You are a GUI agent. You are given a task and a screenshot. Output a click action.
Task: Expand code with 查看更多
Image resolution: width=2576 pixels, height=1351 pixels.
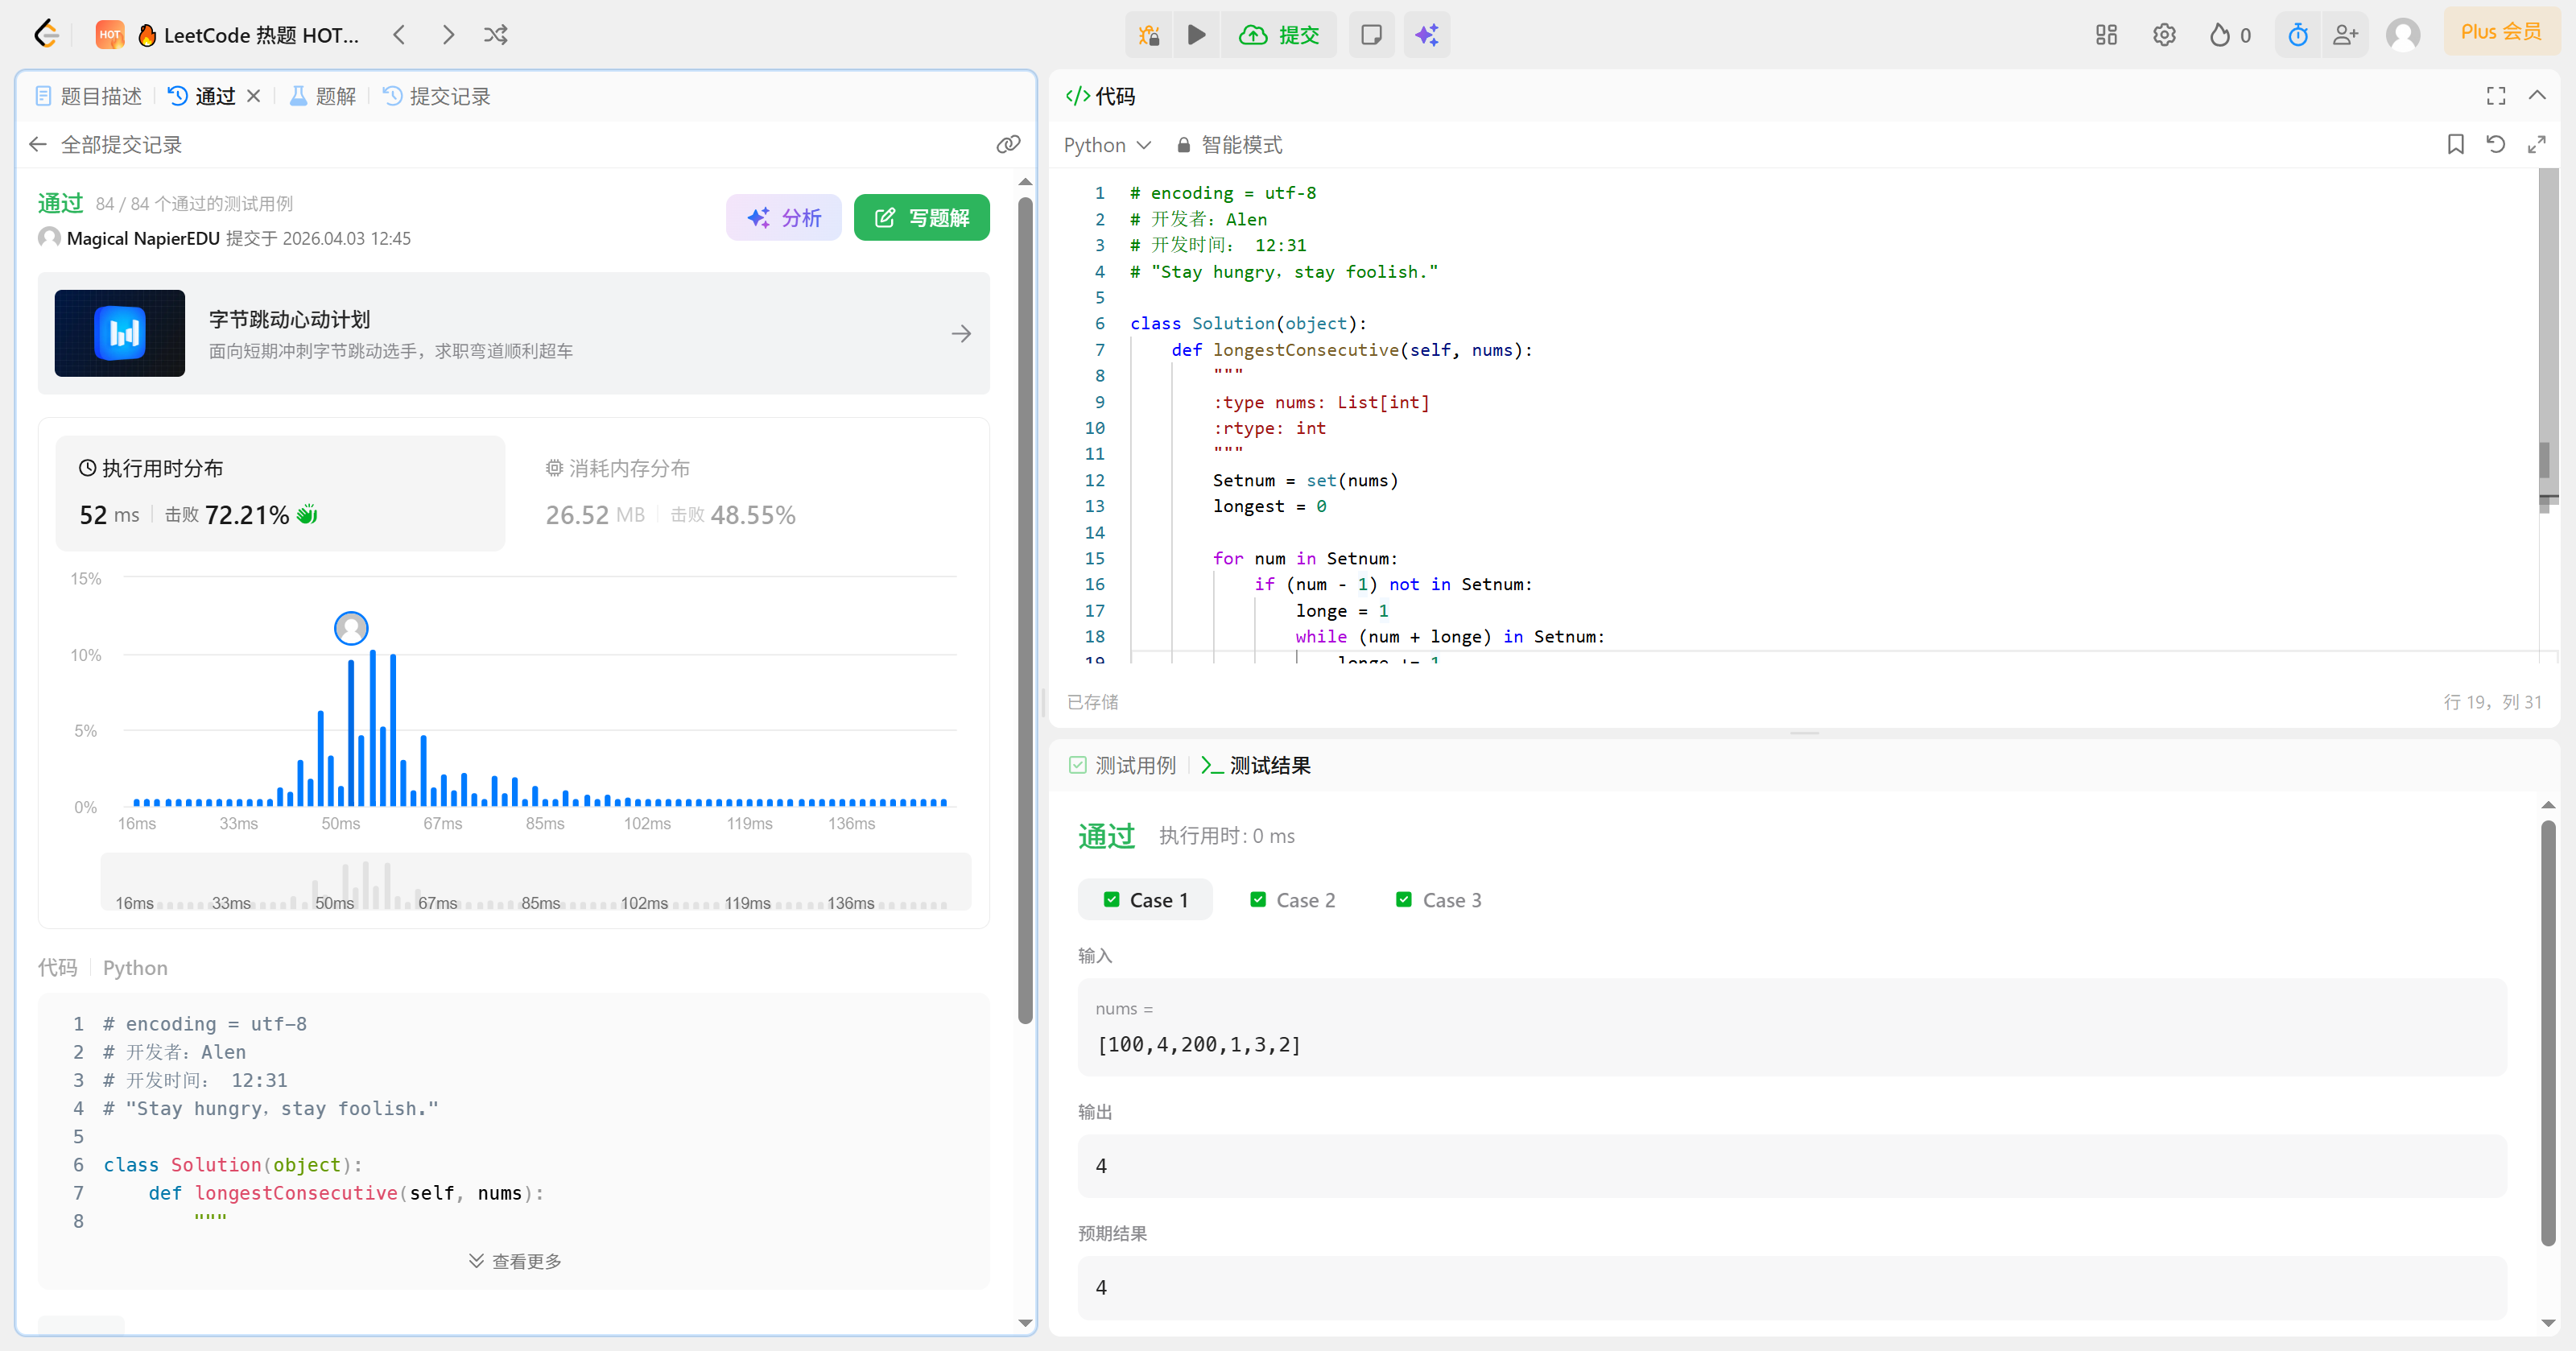pyautogui.click(x=515, y=1261)
